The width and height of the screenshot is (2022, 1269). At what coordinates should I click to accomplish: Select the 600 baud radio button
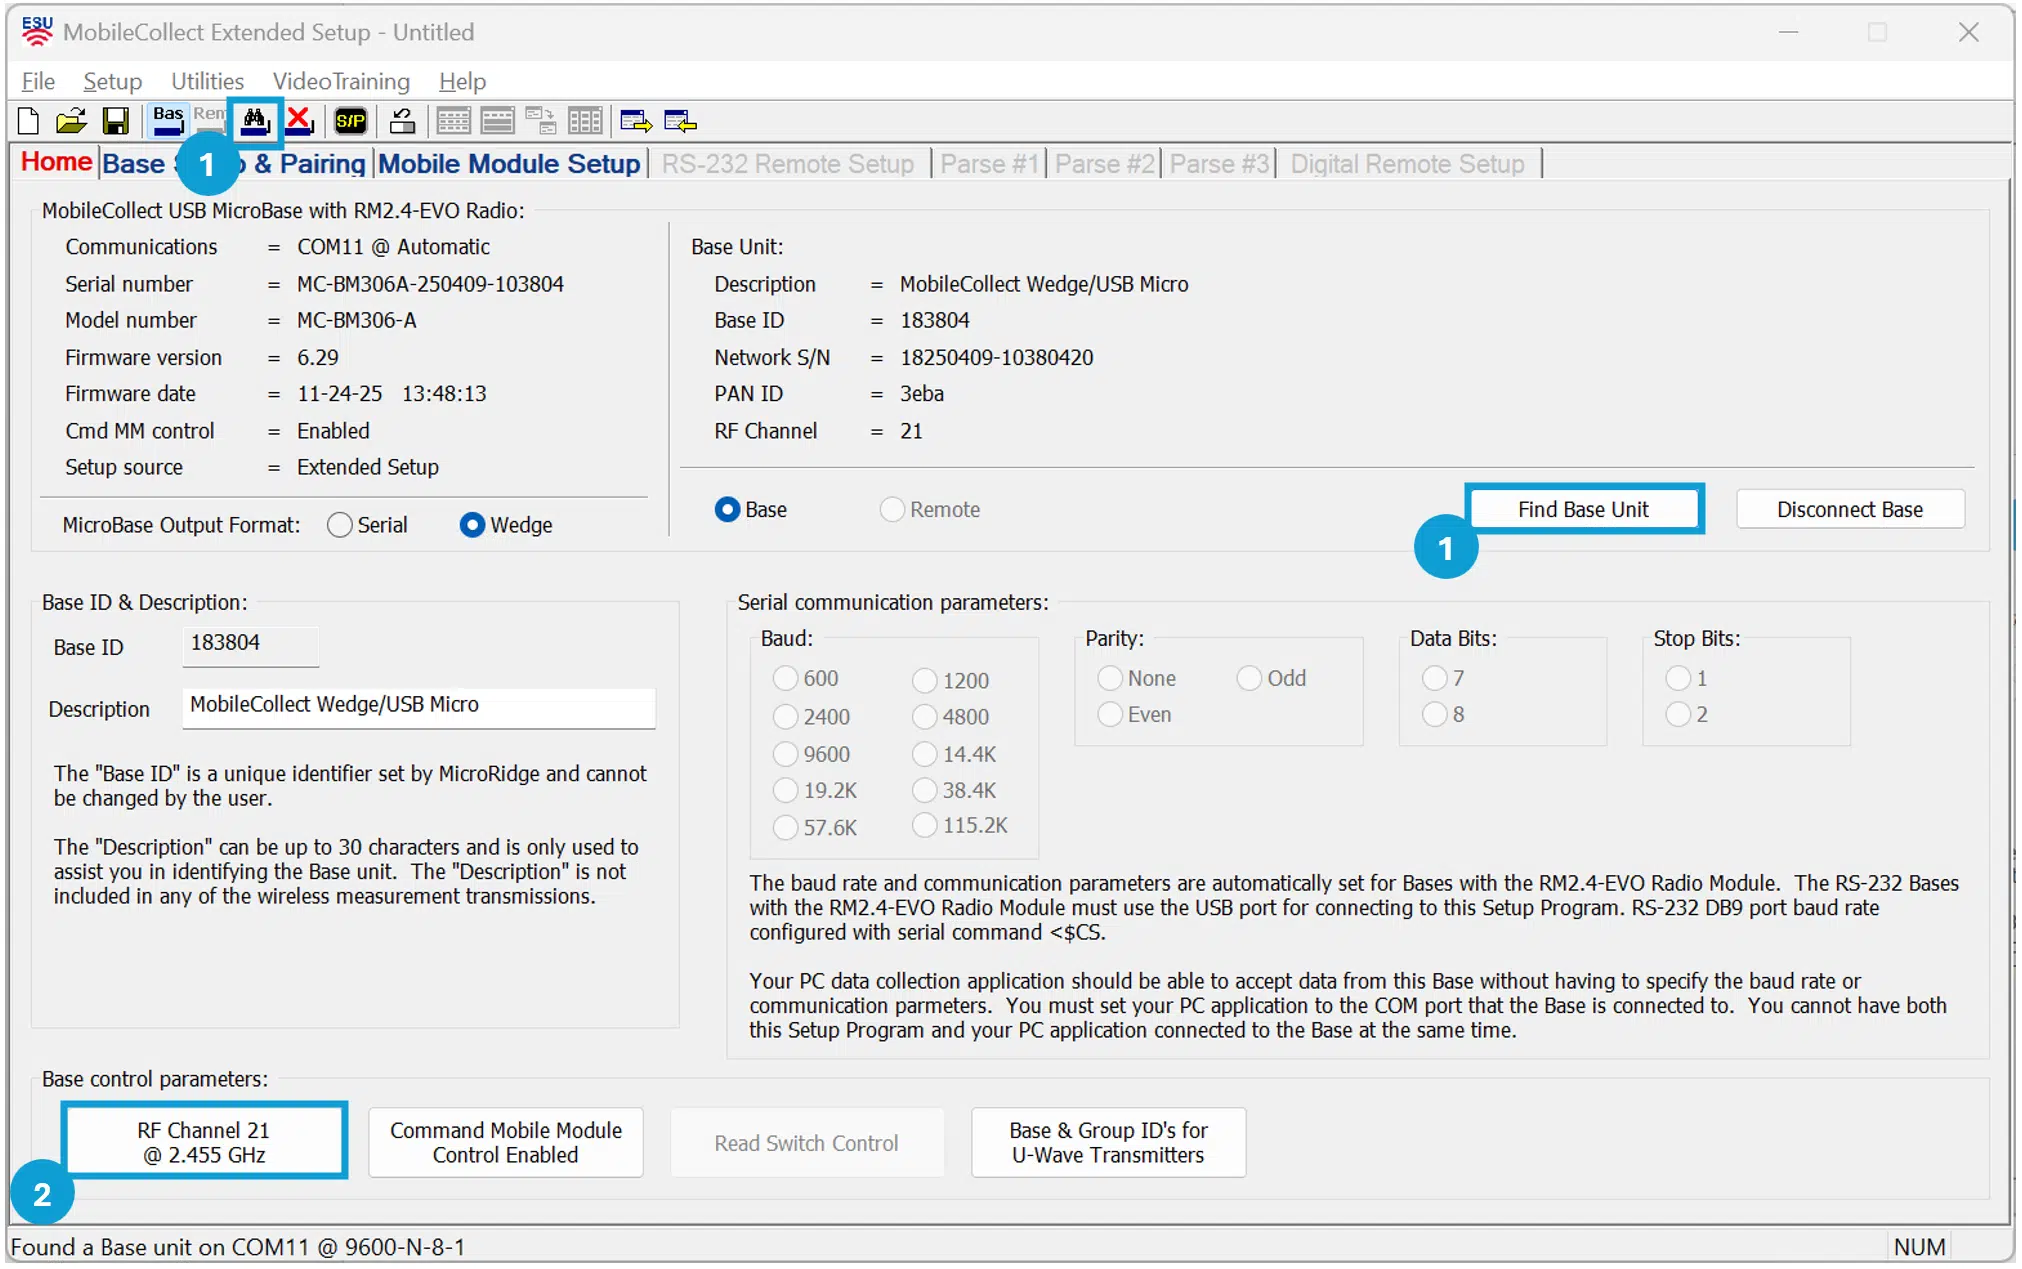786,678
